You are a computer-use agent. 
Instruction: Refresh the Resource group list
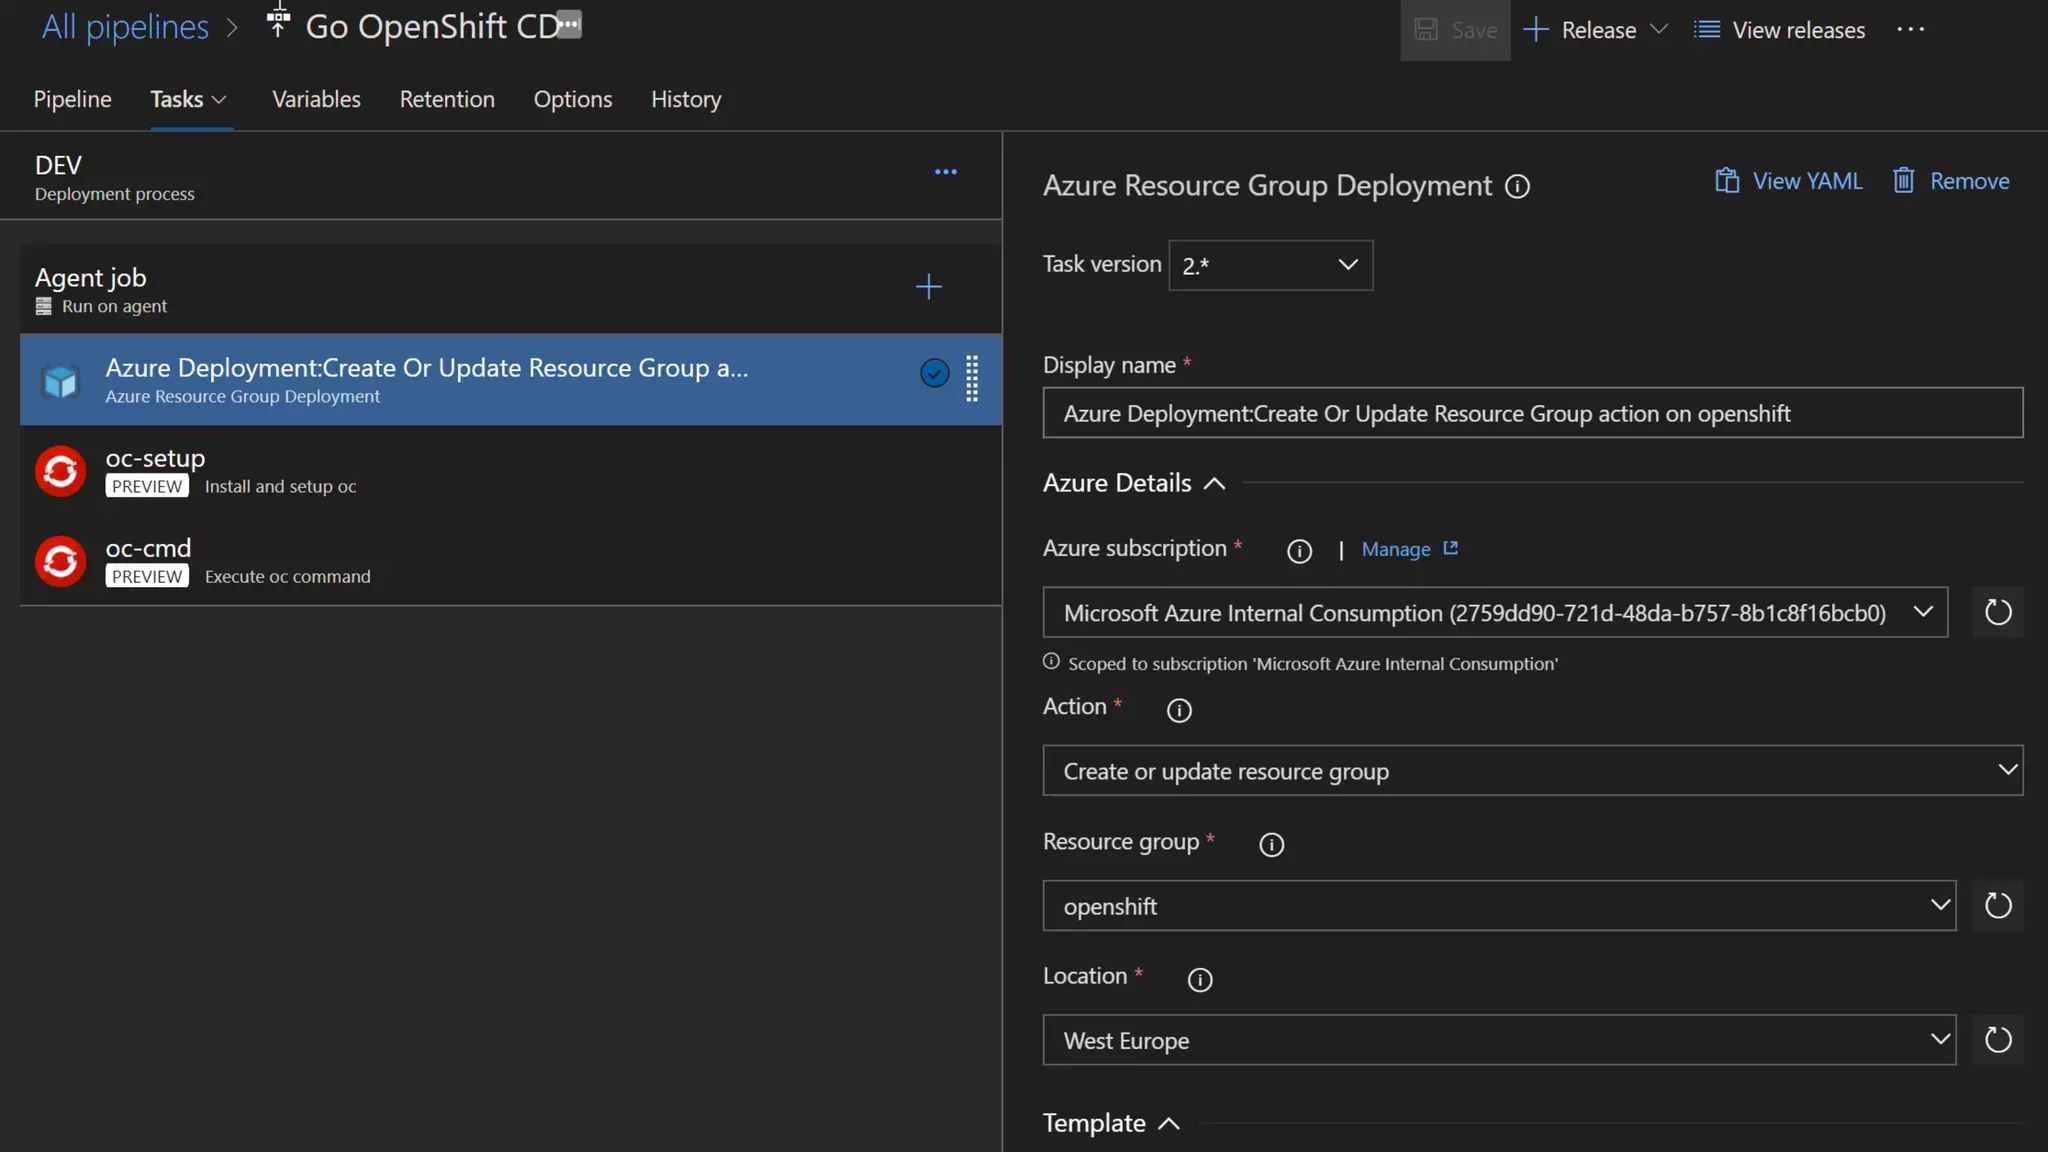point(1997,906)
